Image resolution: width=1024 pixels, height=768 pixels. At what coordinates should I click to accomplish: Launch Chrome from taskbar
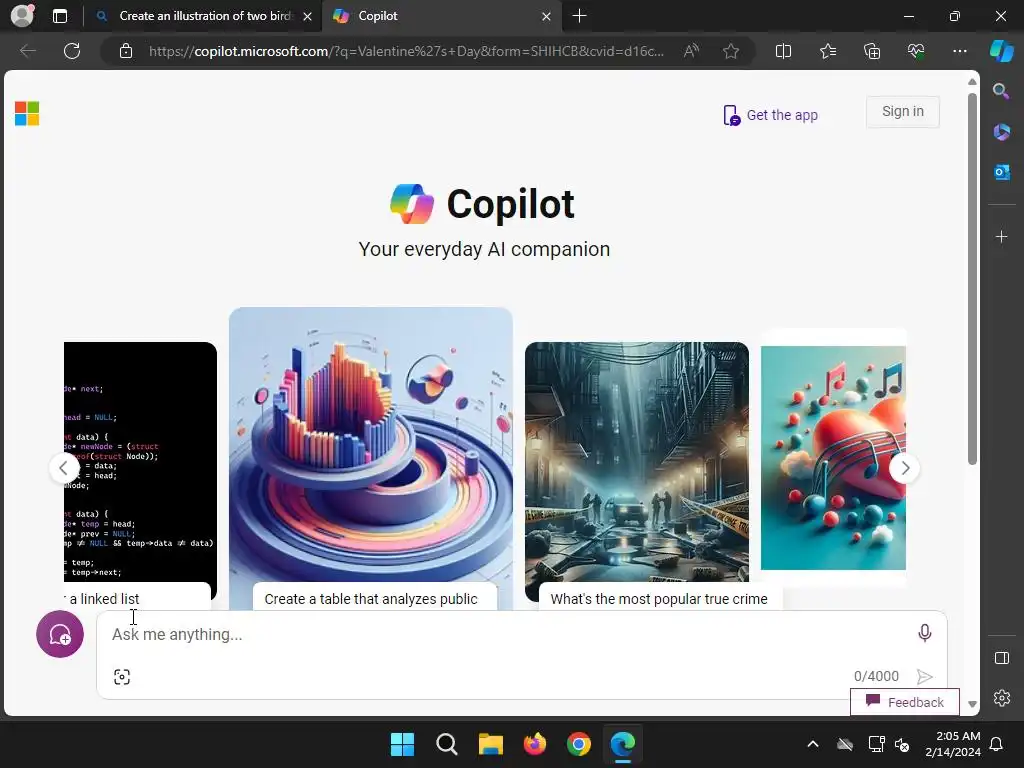[x=579, y=744]
